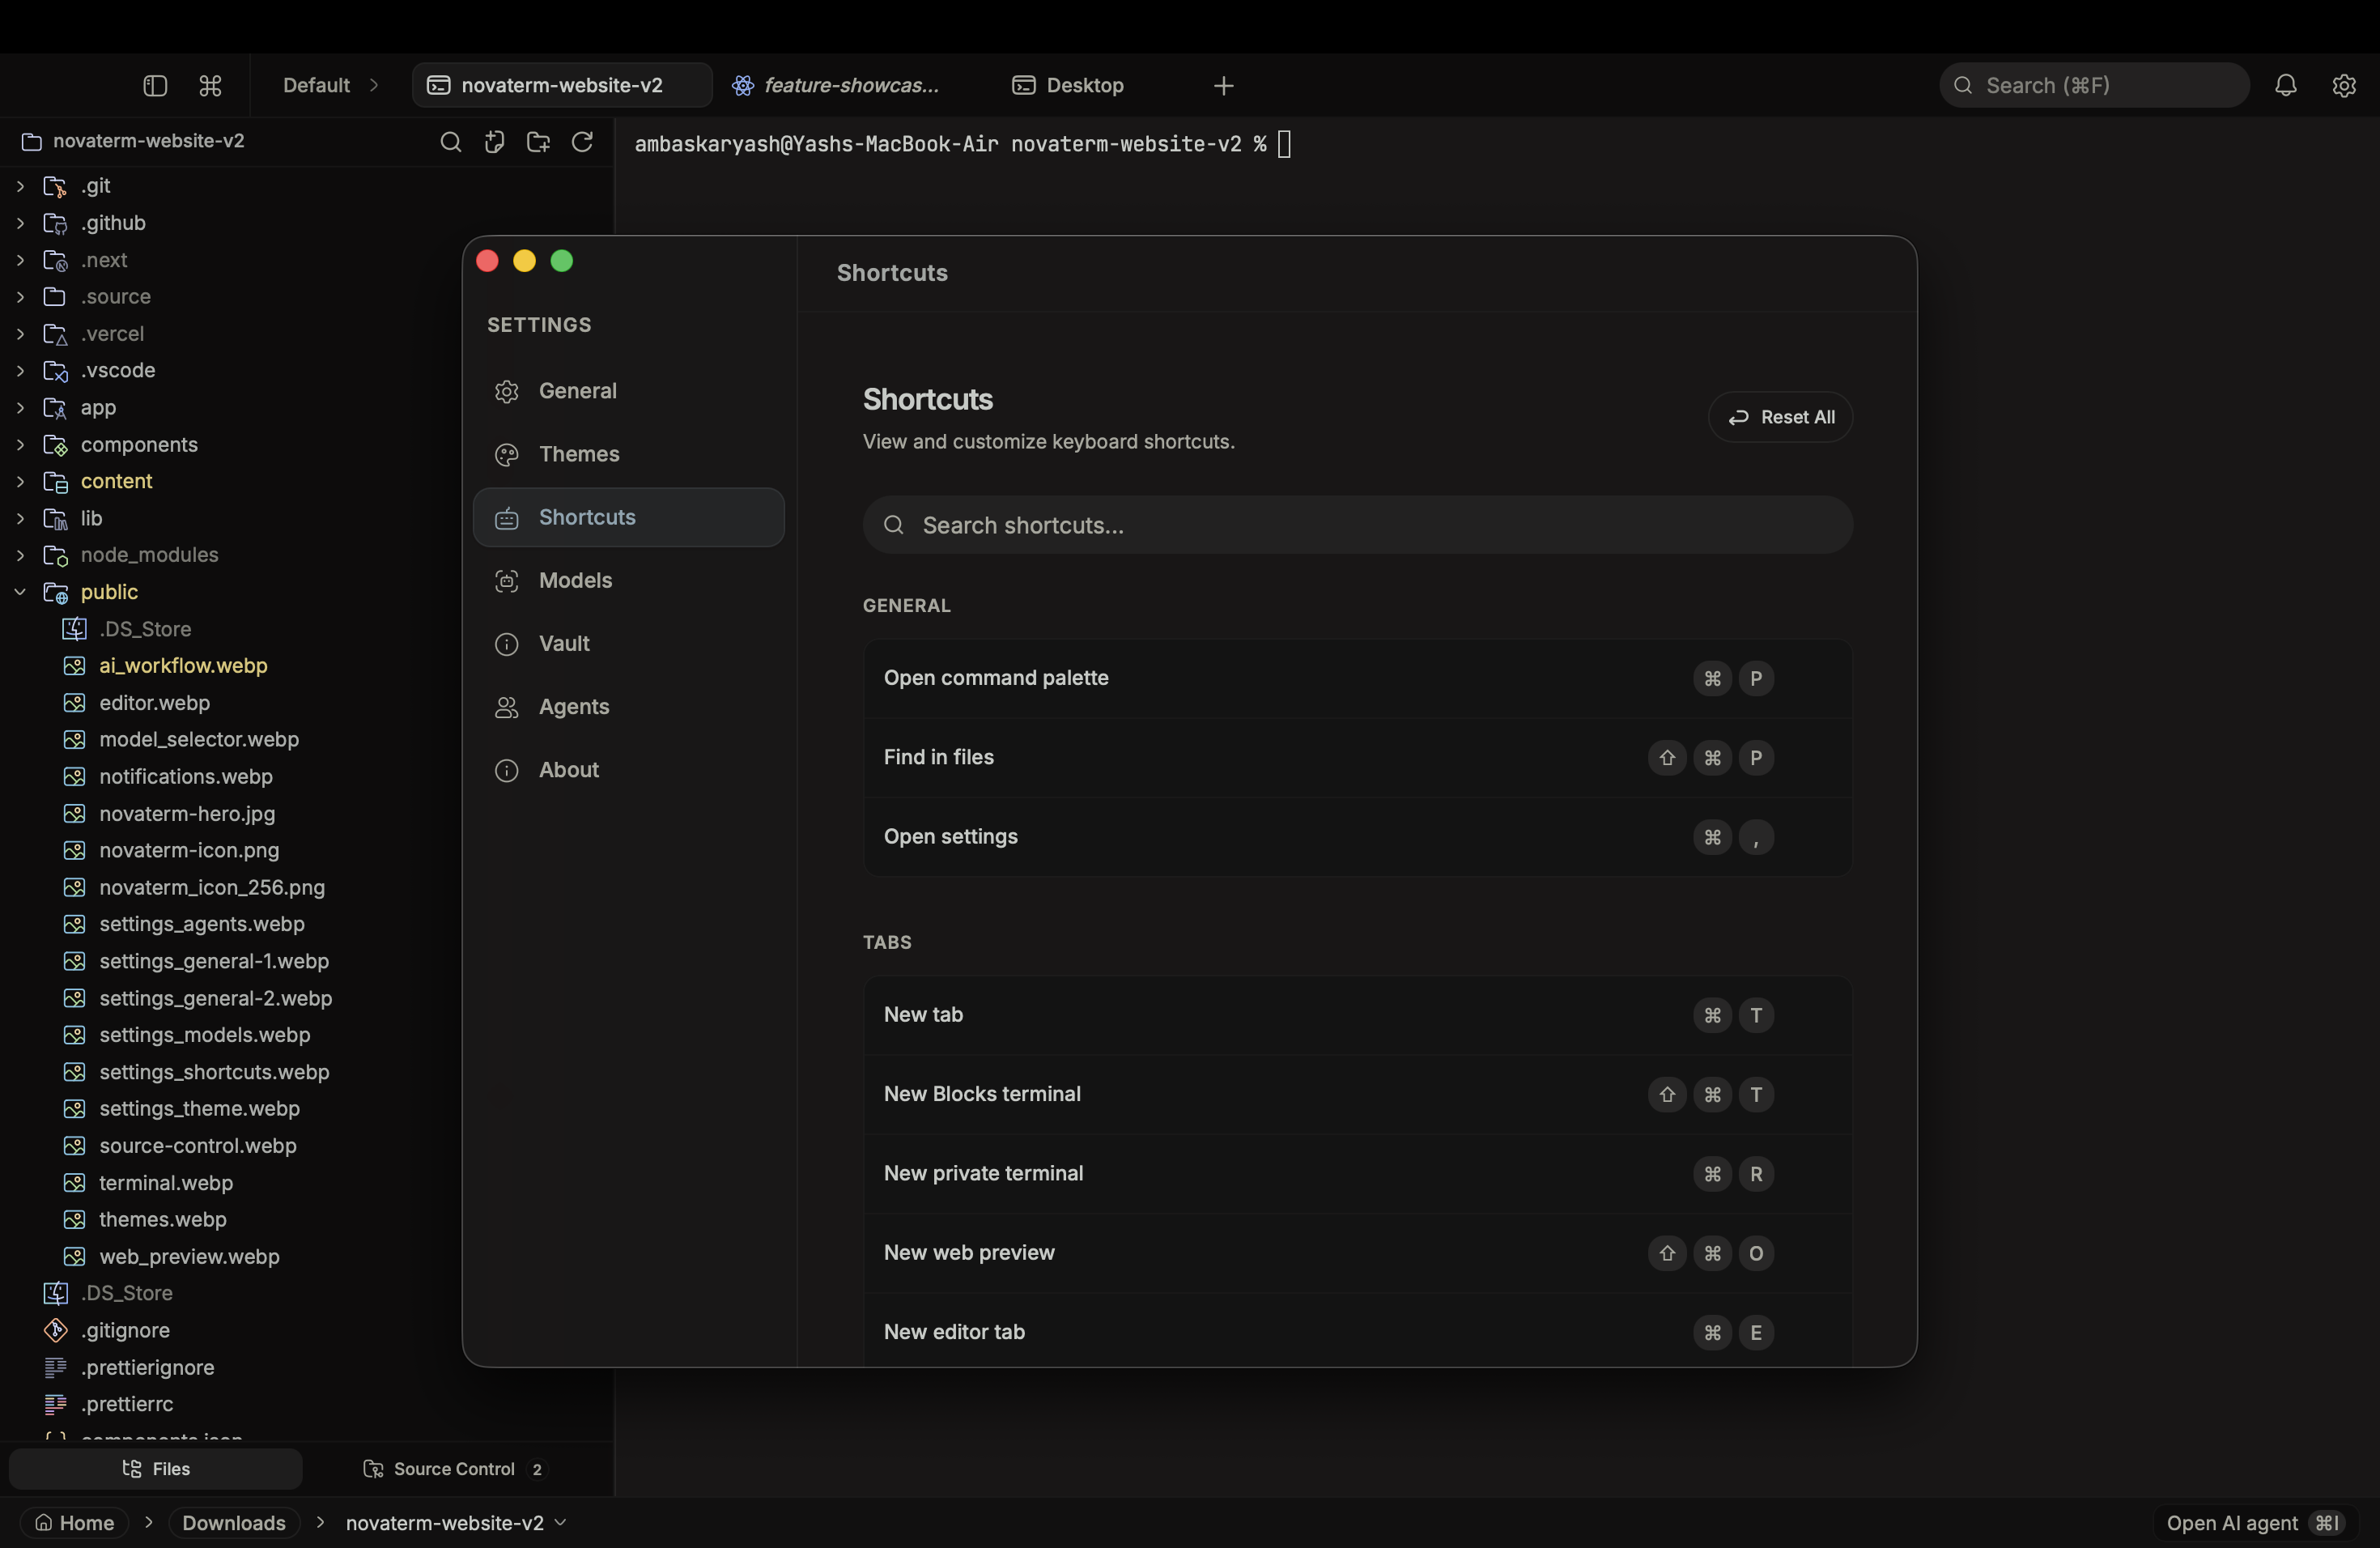The width and height of the screenshot is (2380, 1548).
Task: Click the new tab plus icon
Action: [x=1224, y=86]
